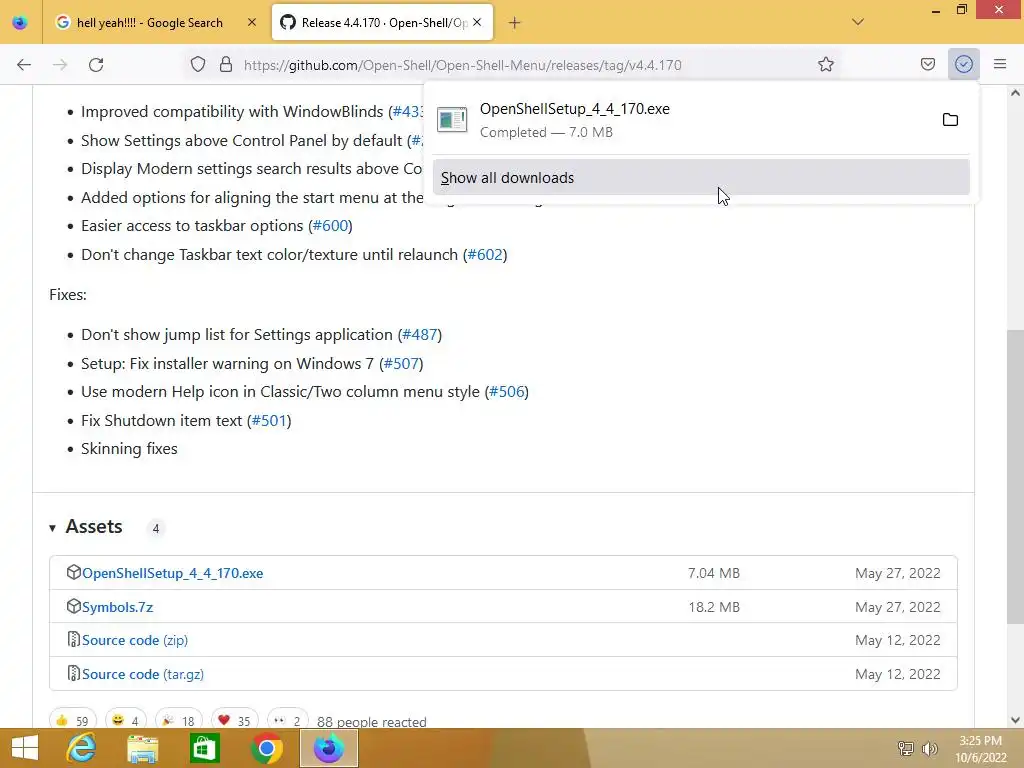
Task: Collapse the Assets section triangle
Action: click(x=52, y=528)
